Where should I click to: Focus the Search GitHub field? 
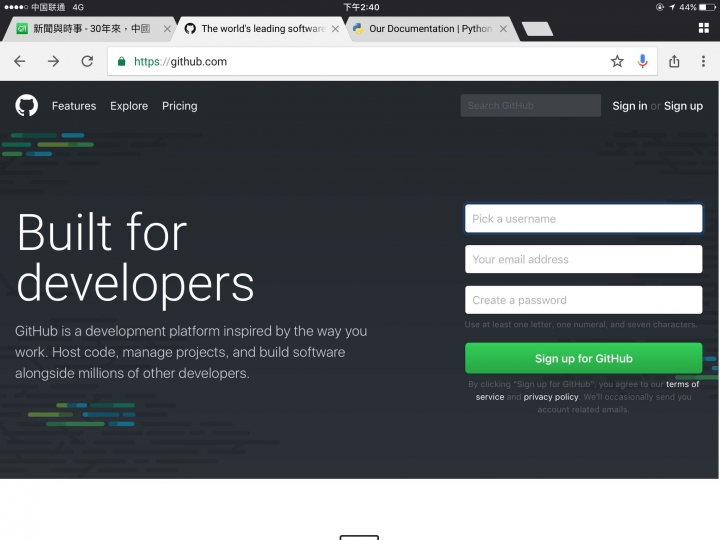click(x=531, y=106)
